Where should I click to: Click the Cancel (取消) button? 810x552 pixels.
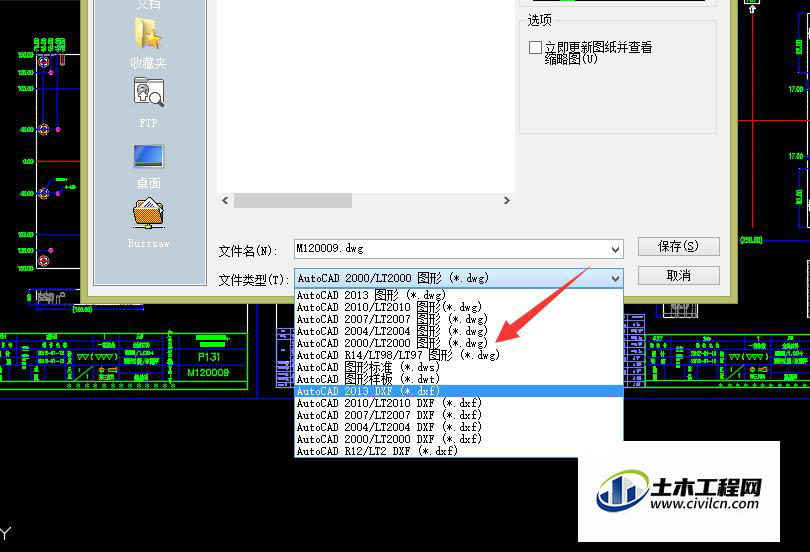point(678,275)
